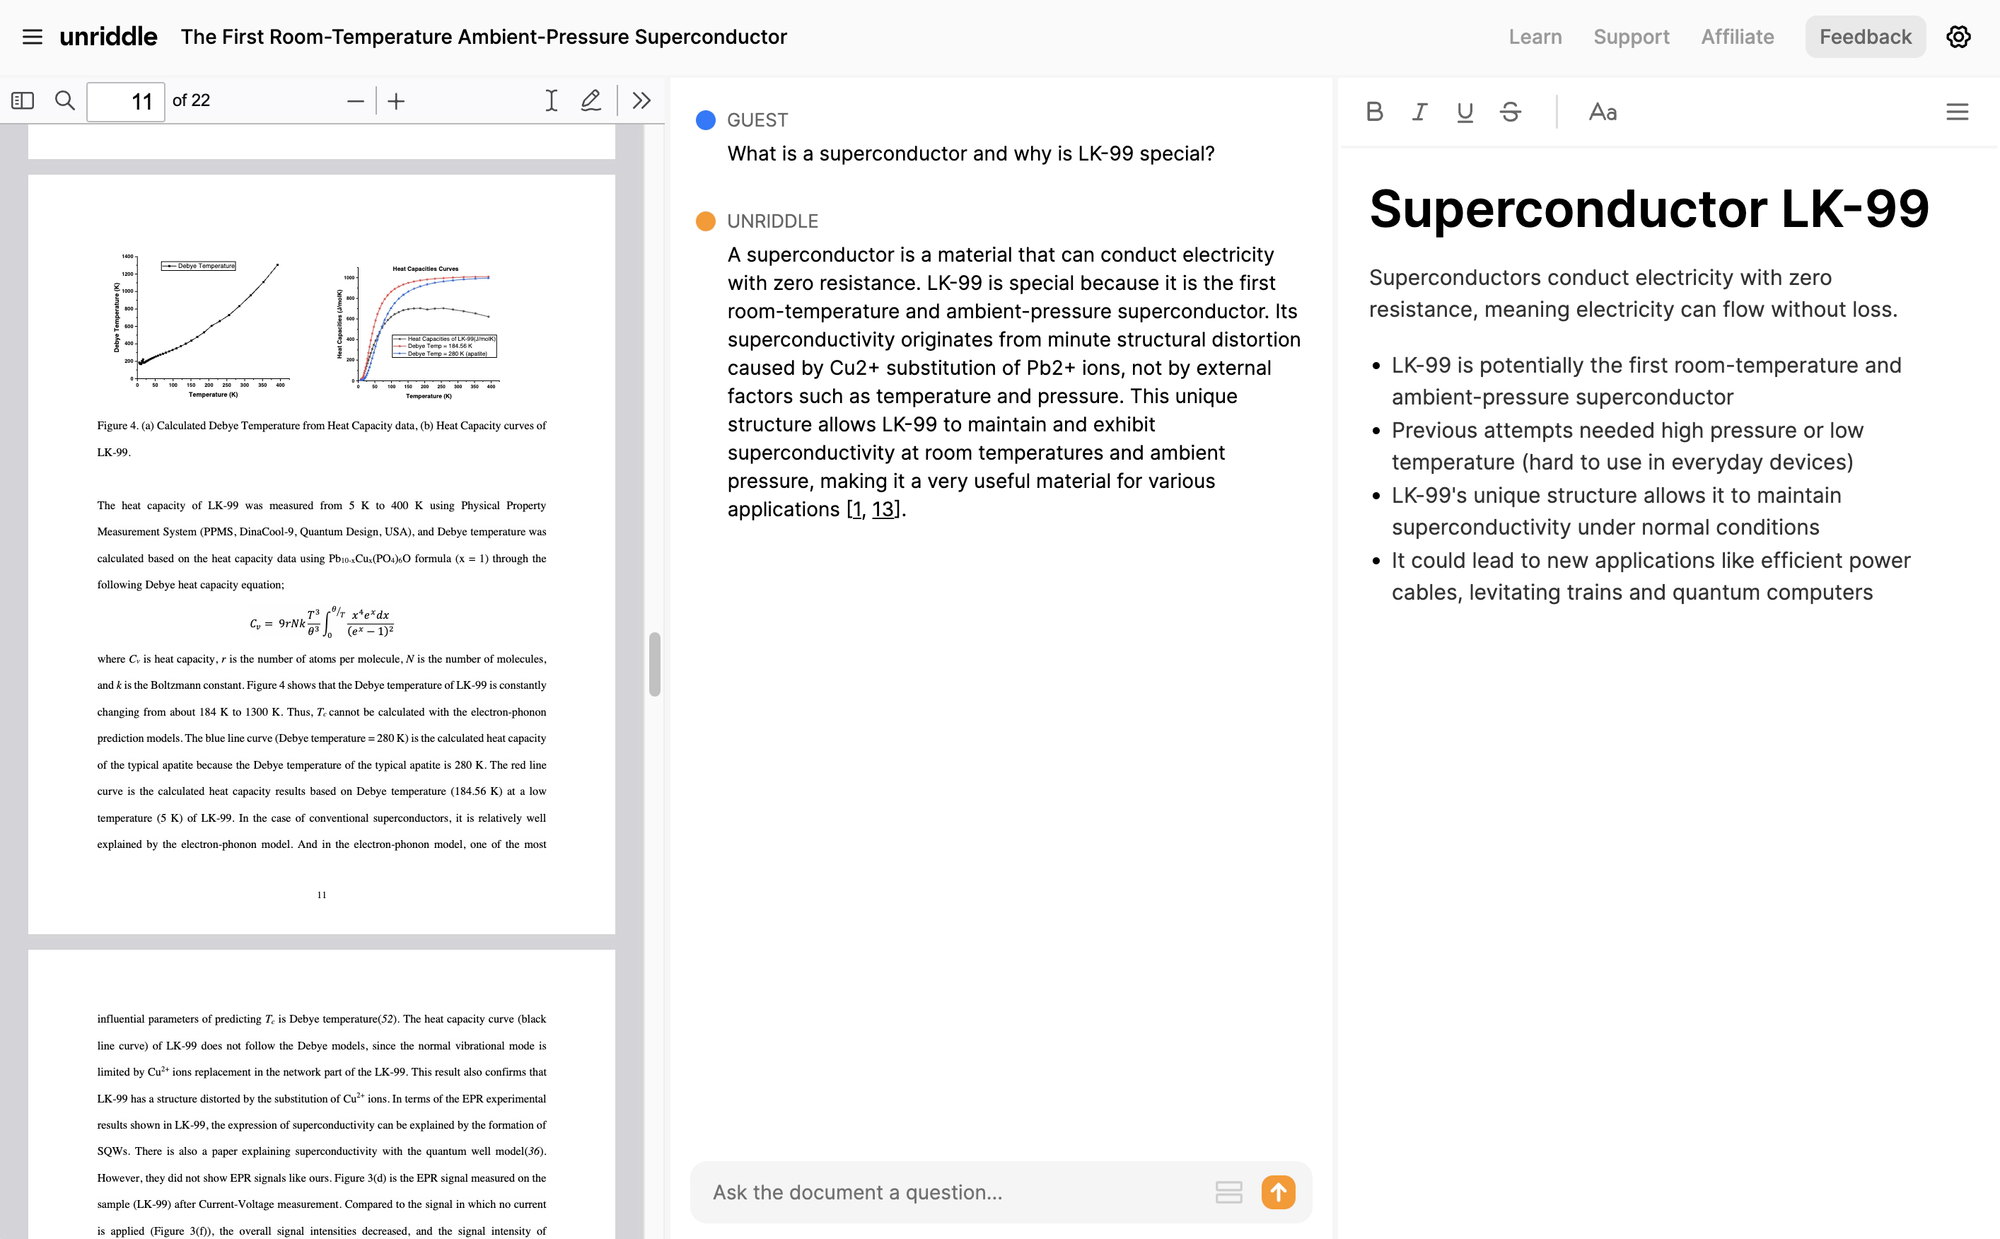This screenshot has height=1239, width=2000.
Task: Open the hamburger menu next to the unriddle logo
Action: point(32,37)
